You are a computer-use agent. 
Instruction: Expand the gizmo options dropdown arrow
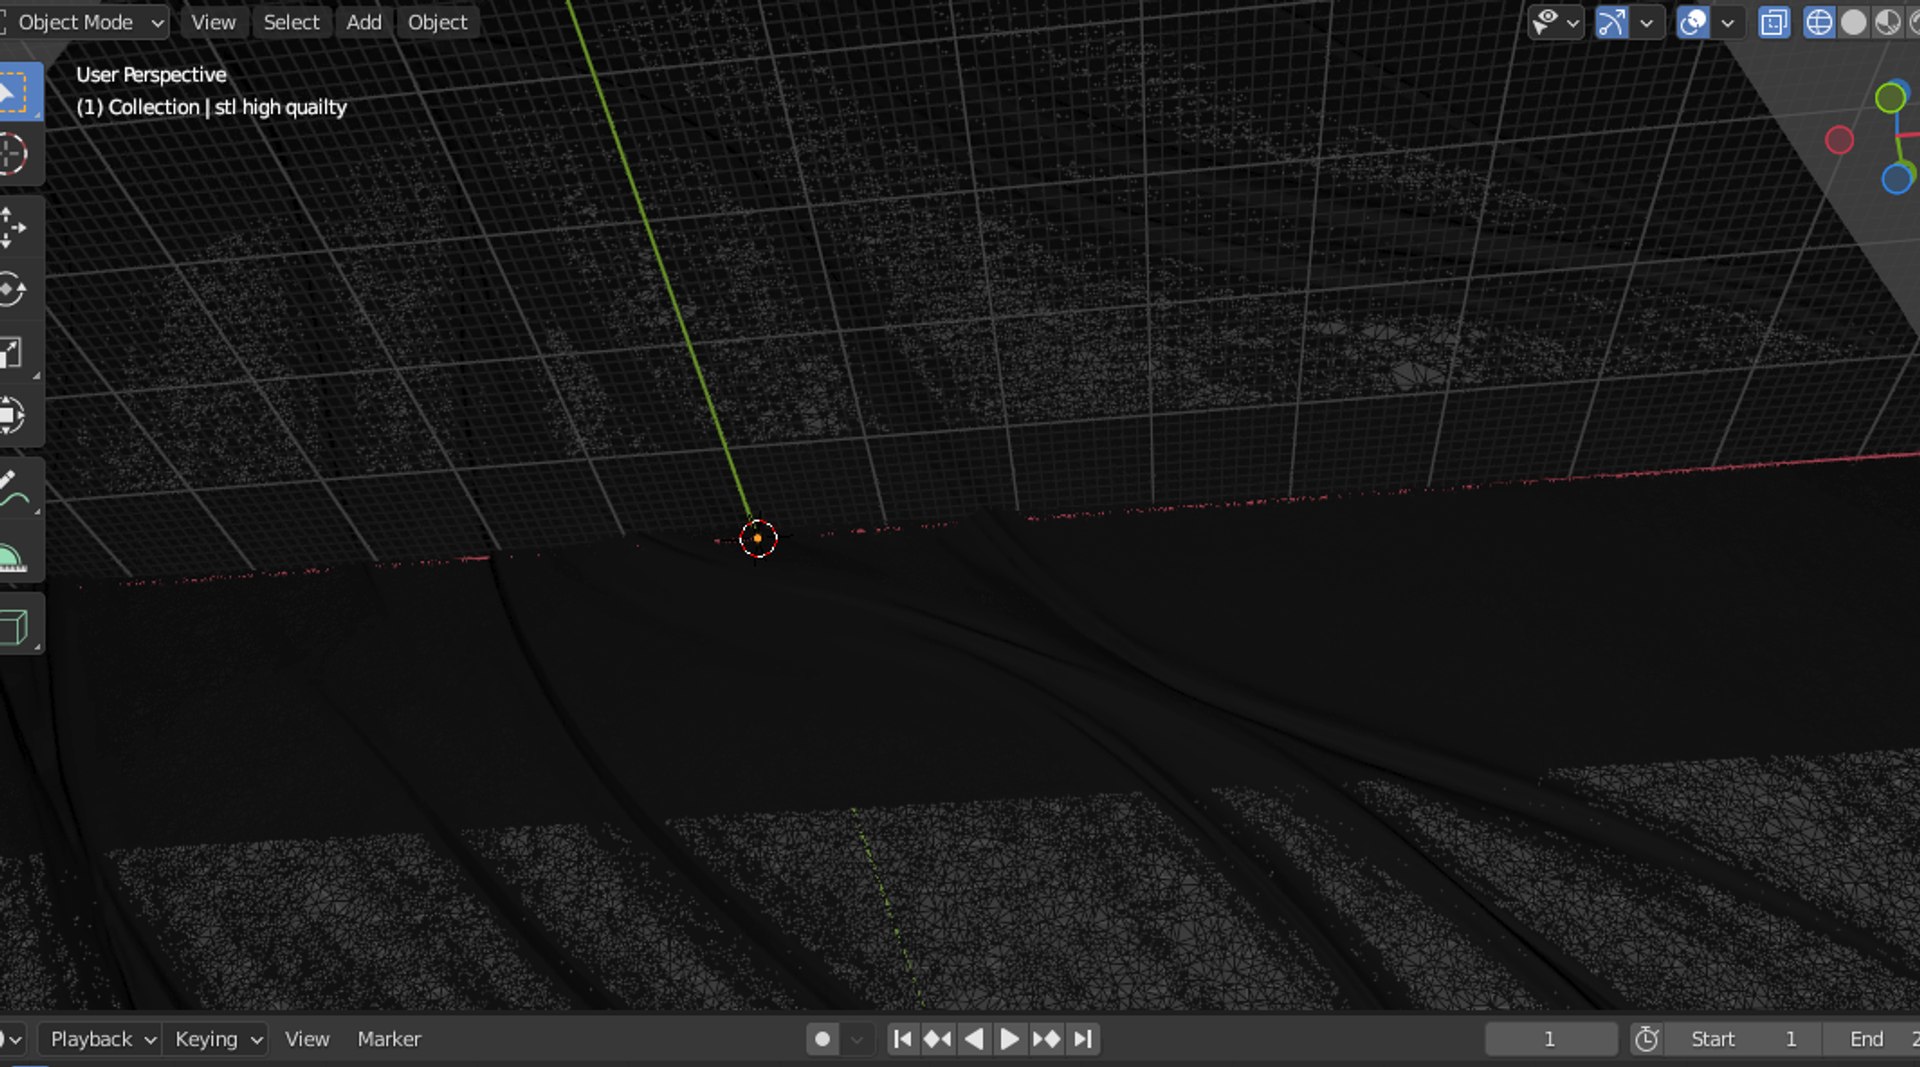tap(1647, 22)
